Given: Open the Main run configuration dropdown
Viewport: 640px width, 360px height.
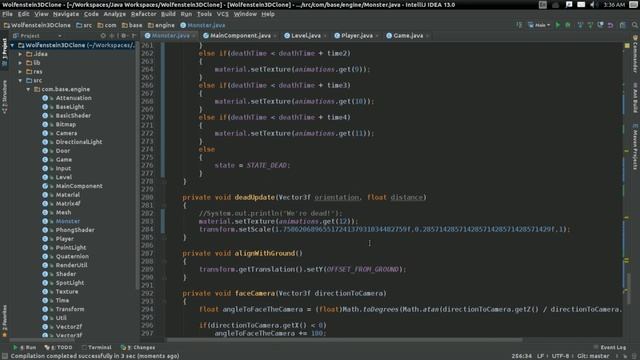Looking at the screenshot, I should [539, 25].
